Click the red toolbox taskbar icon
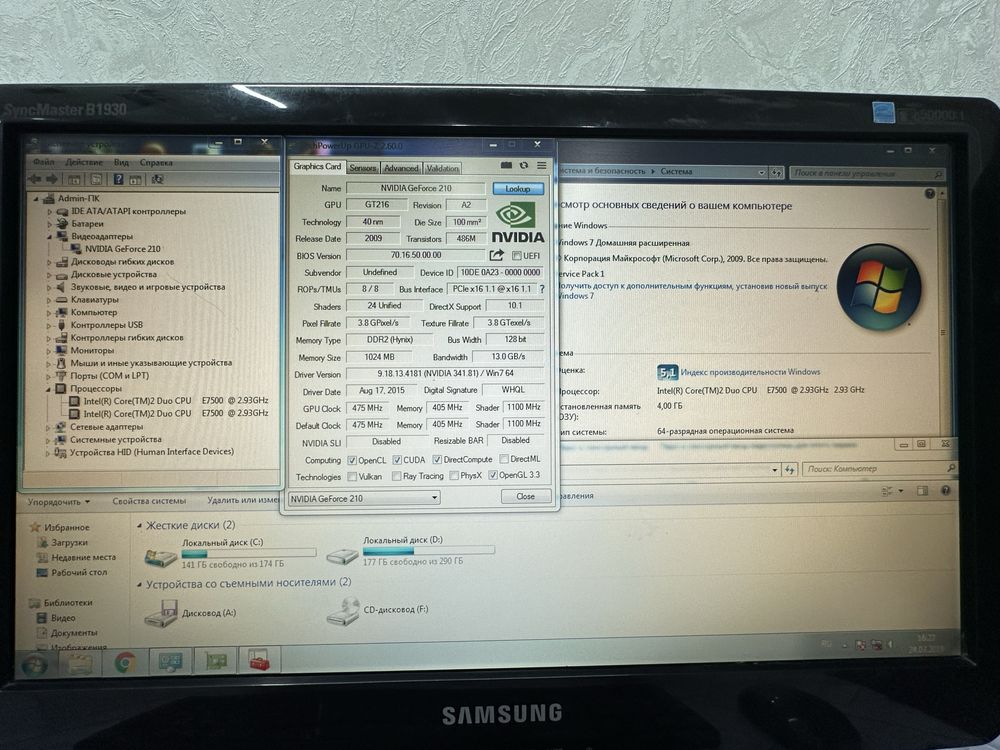 tap(259, 659)
